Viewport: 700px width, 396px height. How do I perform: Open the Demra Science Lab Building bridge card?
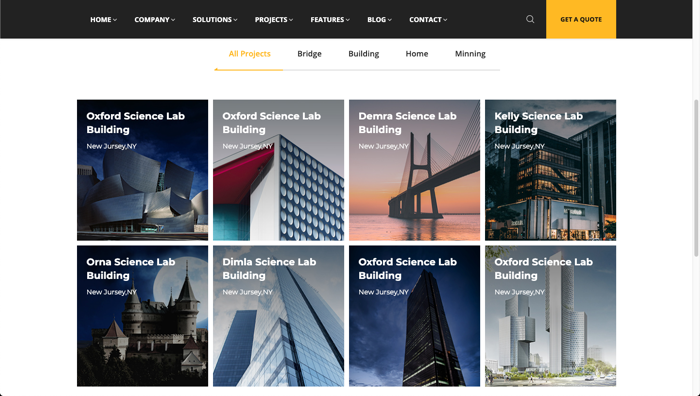click(x=414, y=170)
